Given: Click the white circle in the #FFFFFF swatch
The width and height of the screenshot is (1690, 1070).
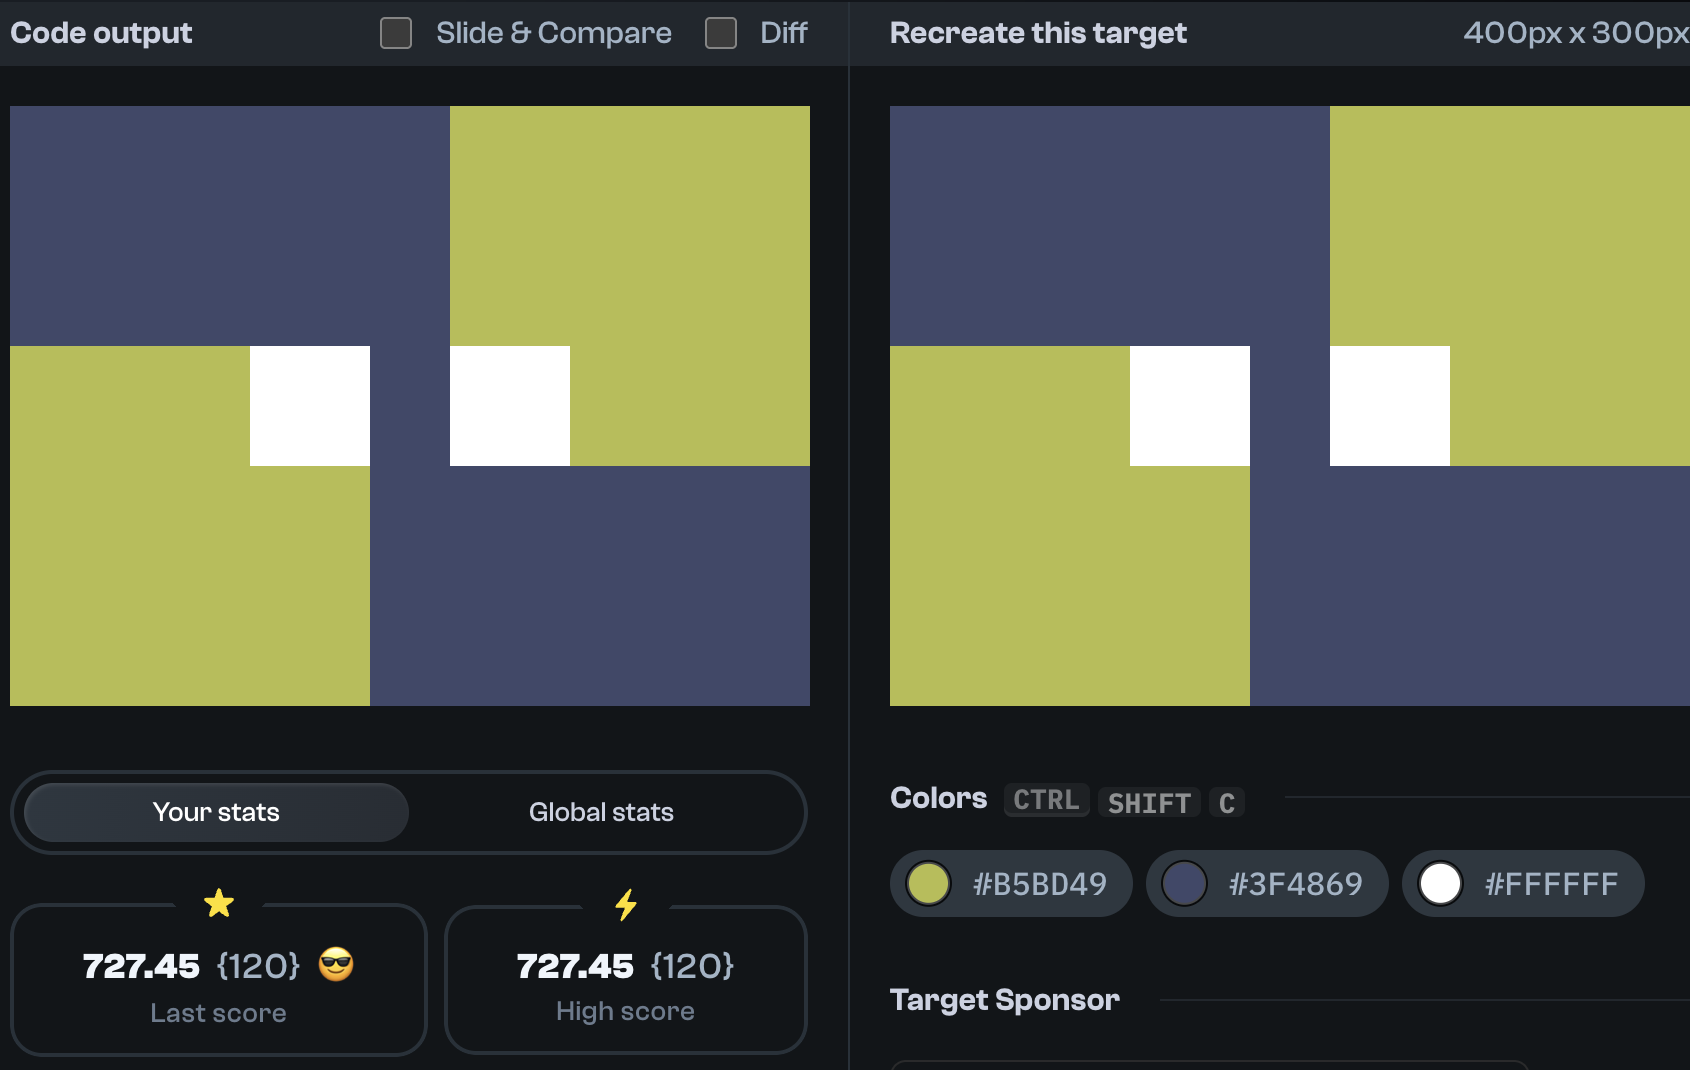Looking at the screenshot, I should [x=1440, y=883].
